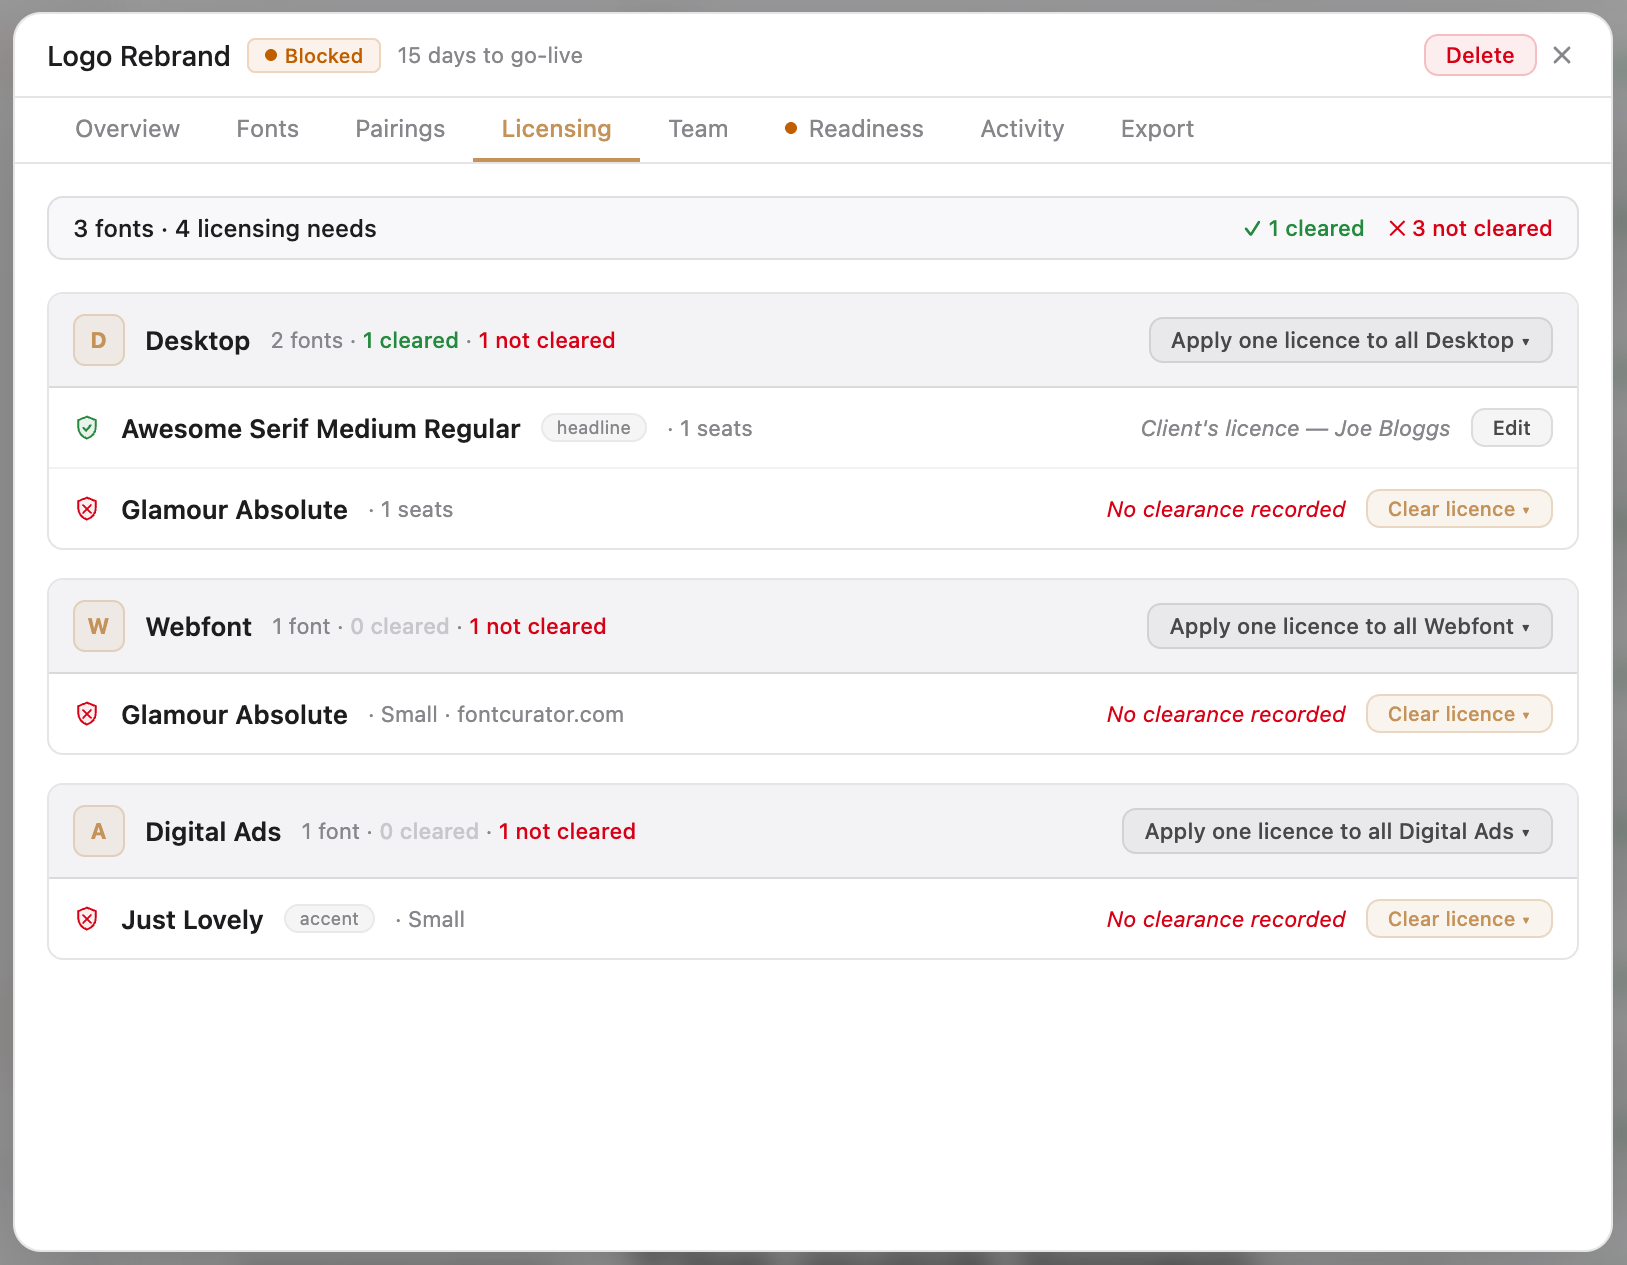This screenshot has height=1265, width=1627.
Task: Click the Webfont 'W' badge icon
Action: (x=99, y=626)
